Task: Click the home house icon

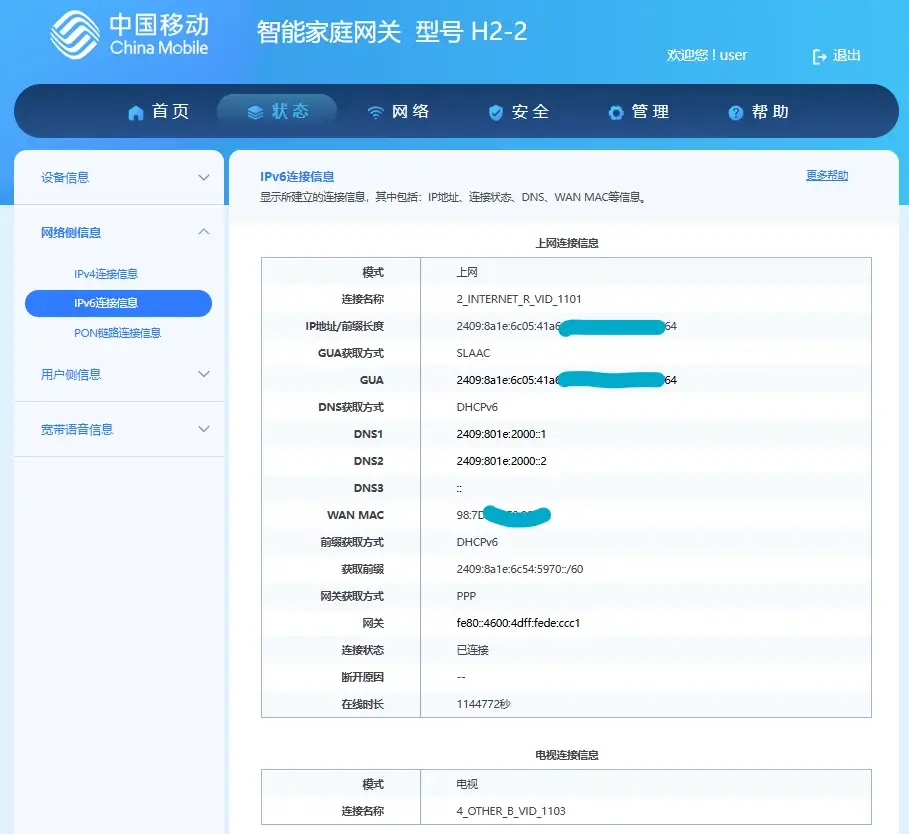Action: click(x=136, y=113)
